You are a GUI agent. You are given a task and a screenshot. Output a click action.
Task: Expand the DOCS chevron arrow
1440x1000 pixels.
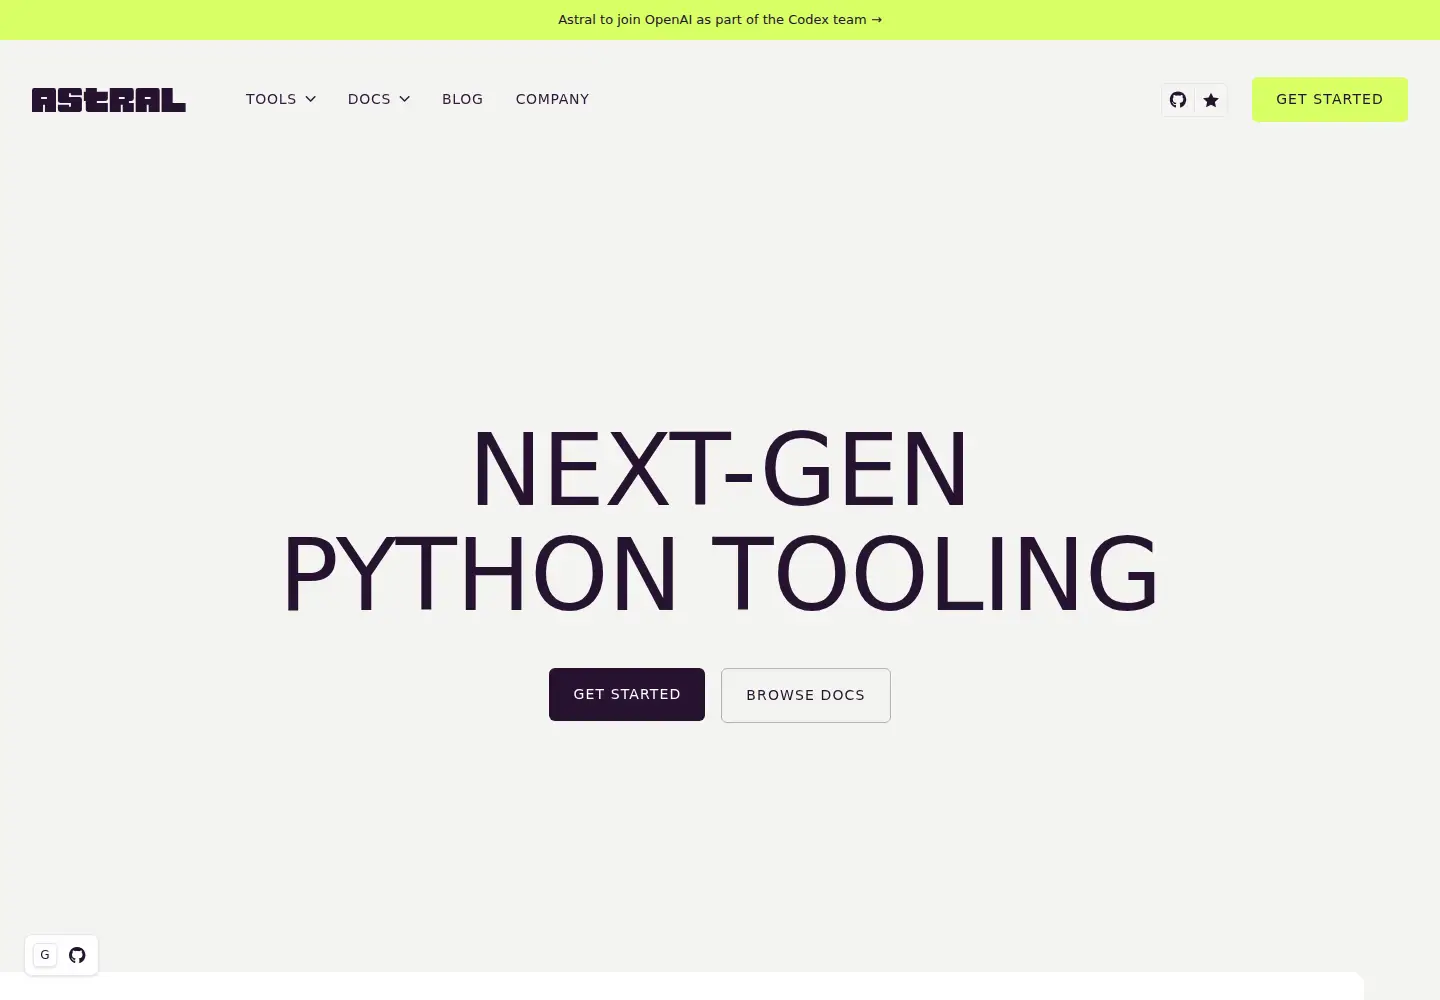(x=404, y=99)
